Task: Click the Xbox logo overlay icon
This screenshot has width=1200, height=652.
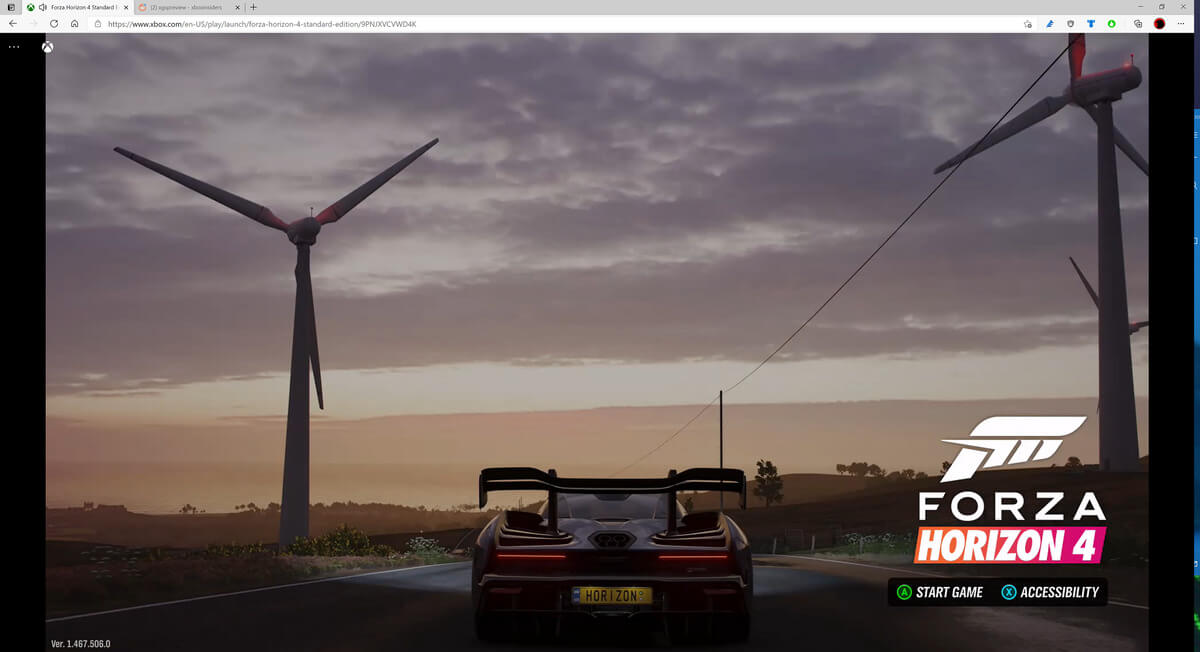Action: (47, 46)
